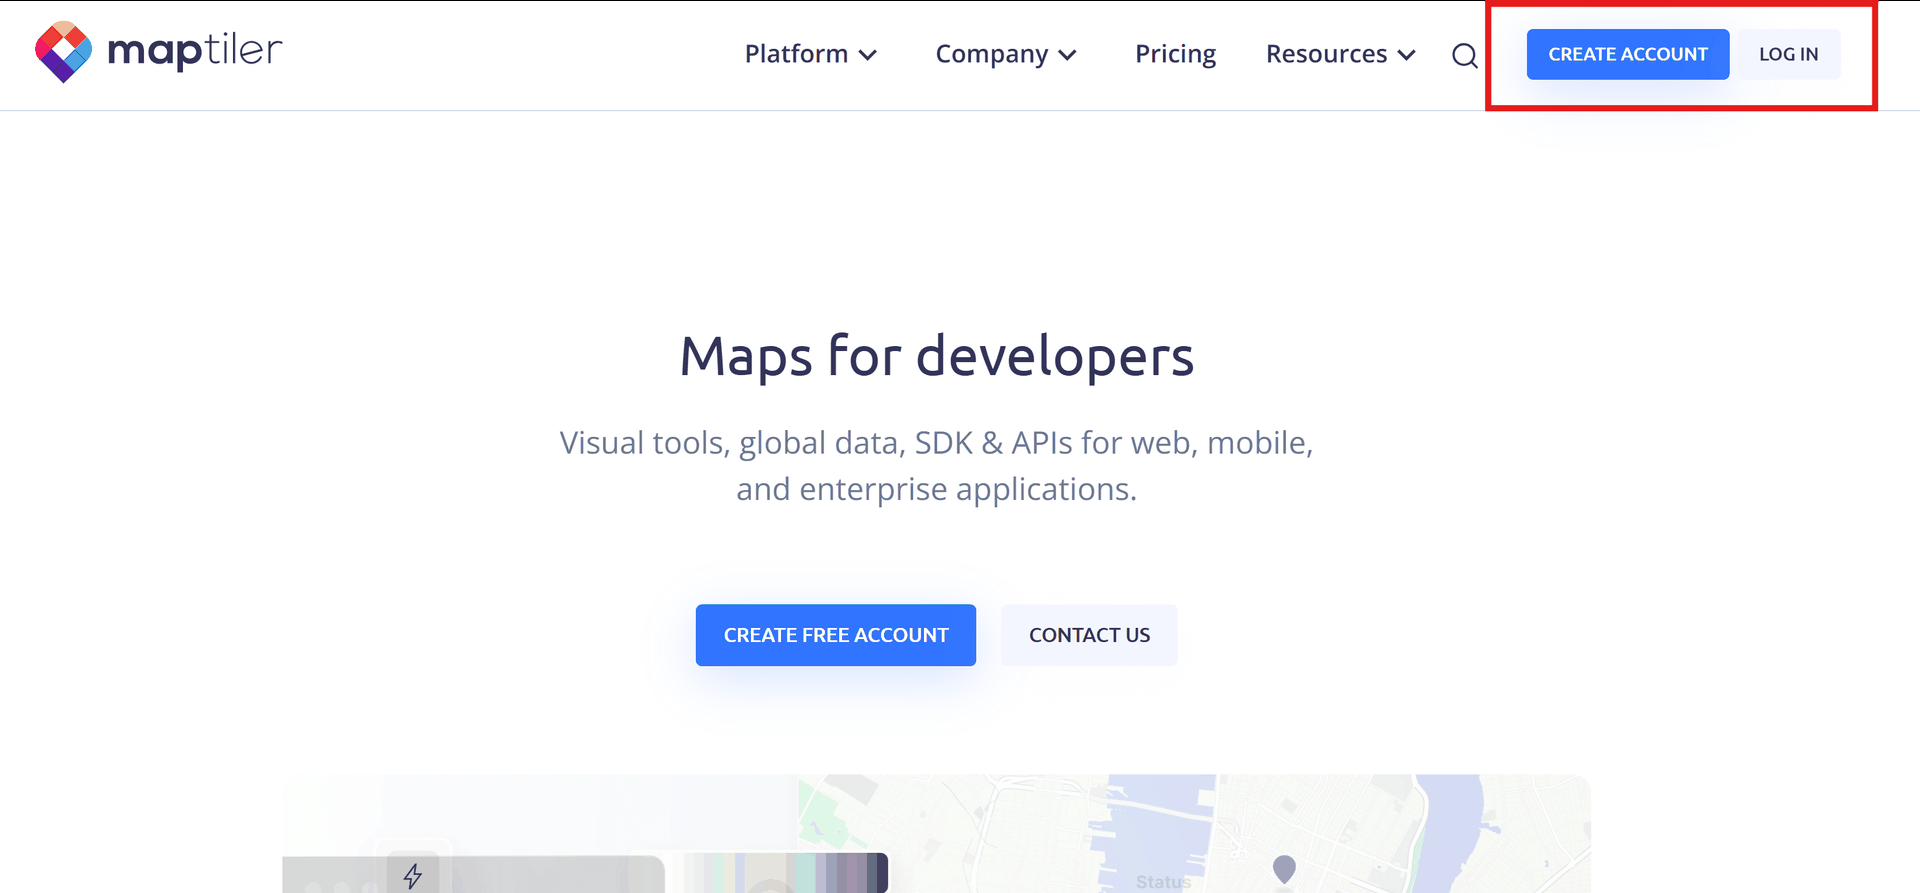Open the Platform menu label
This screenshot has height=893, width=1920.
pyautogui.click(x=796, y=54)
